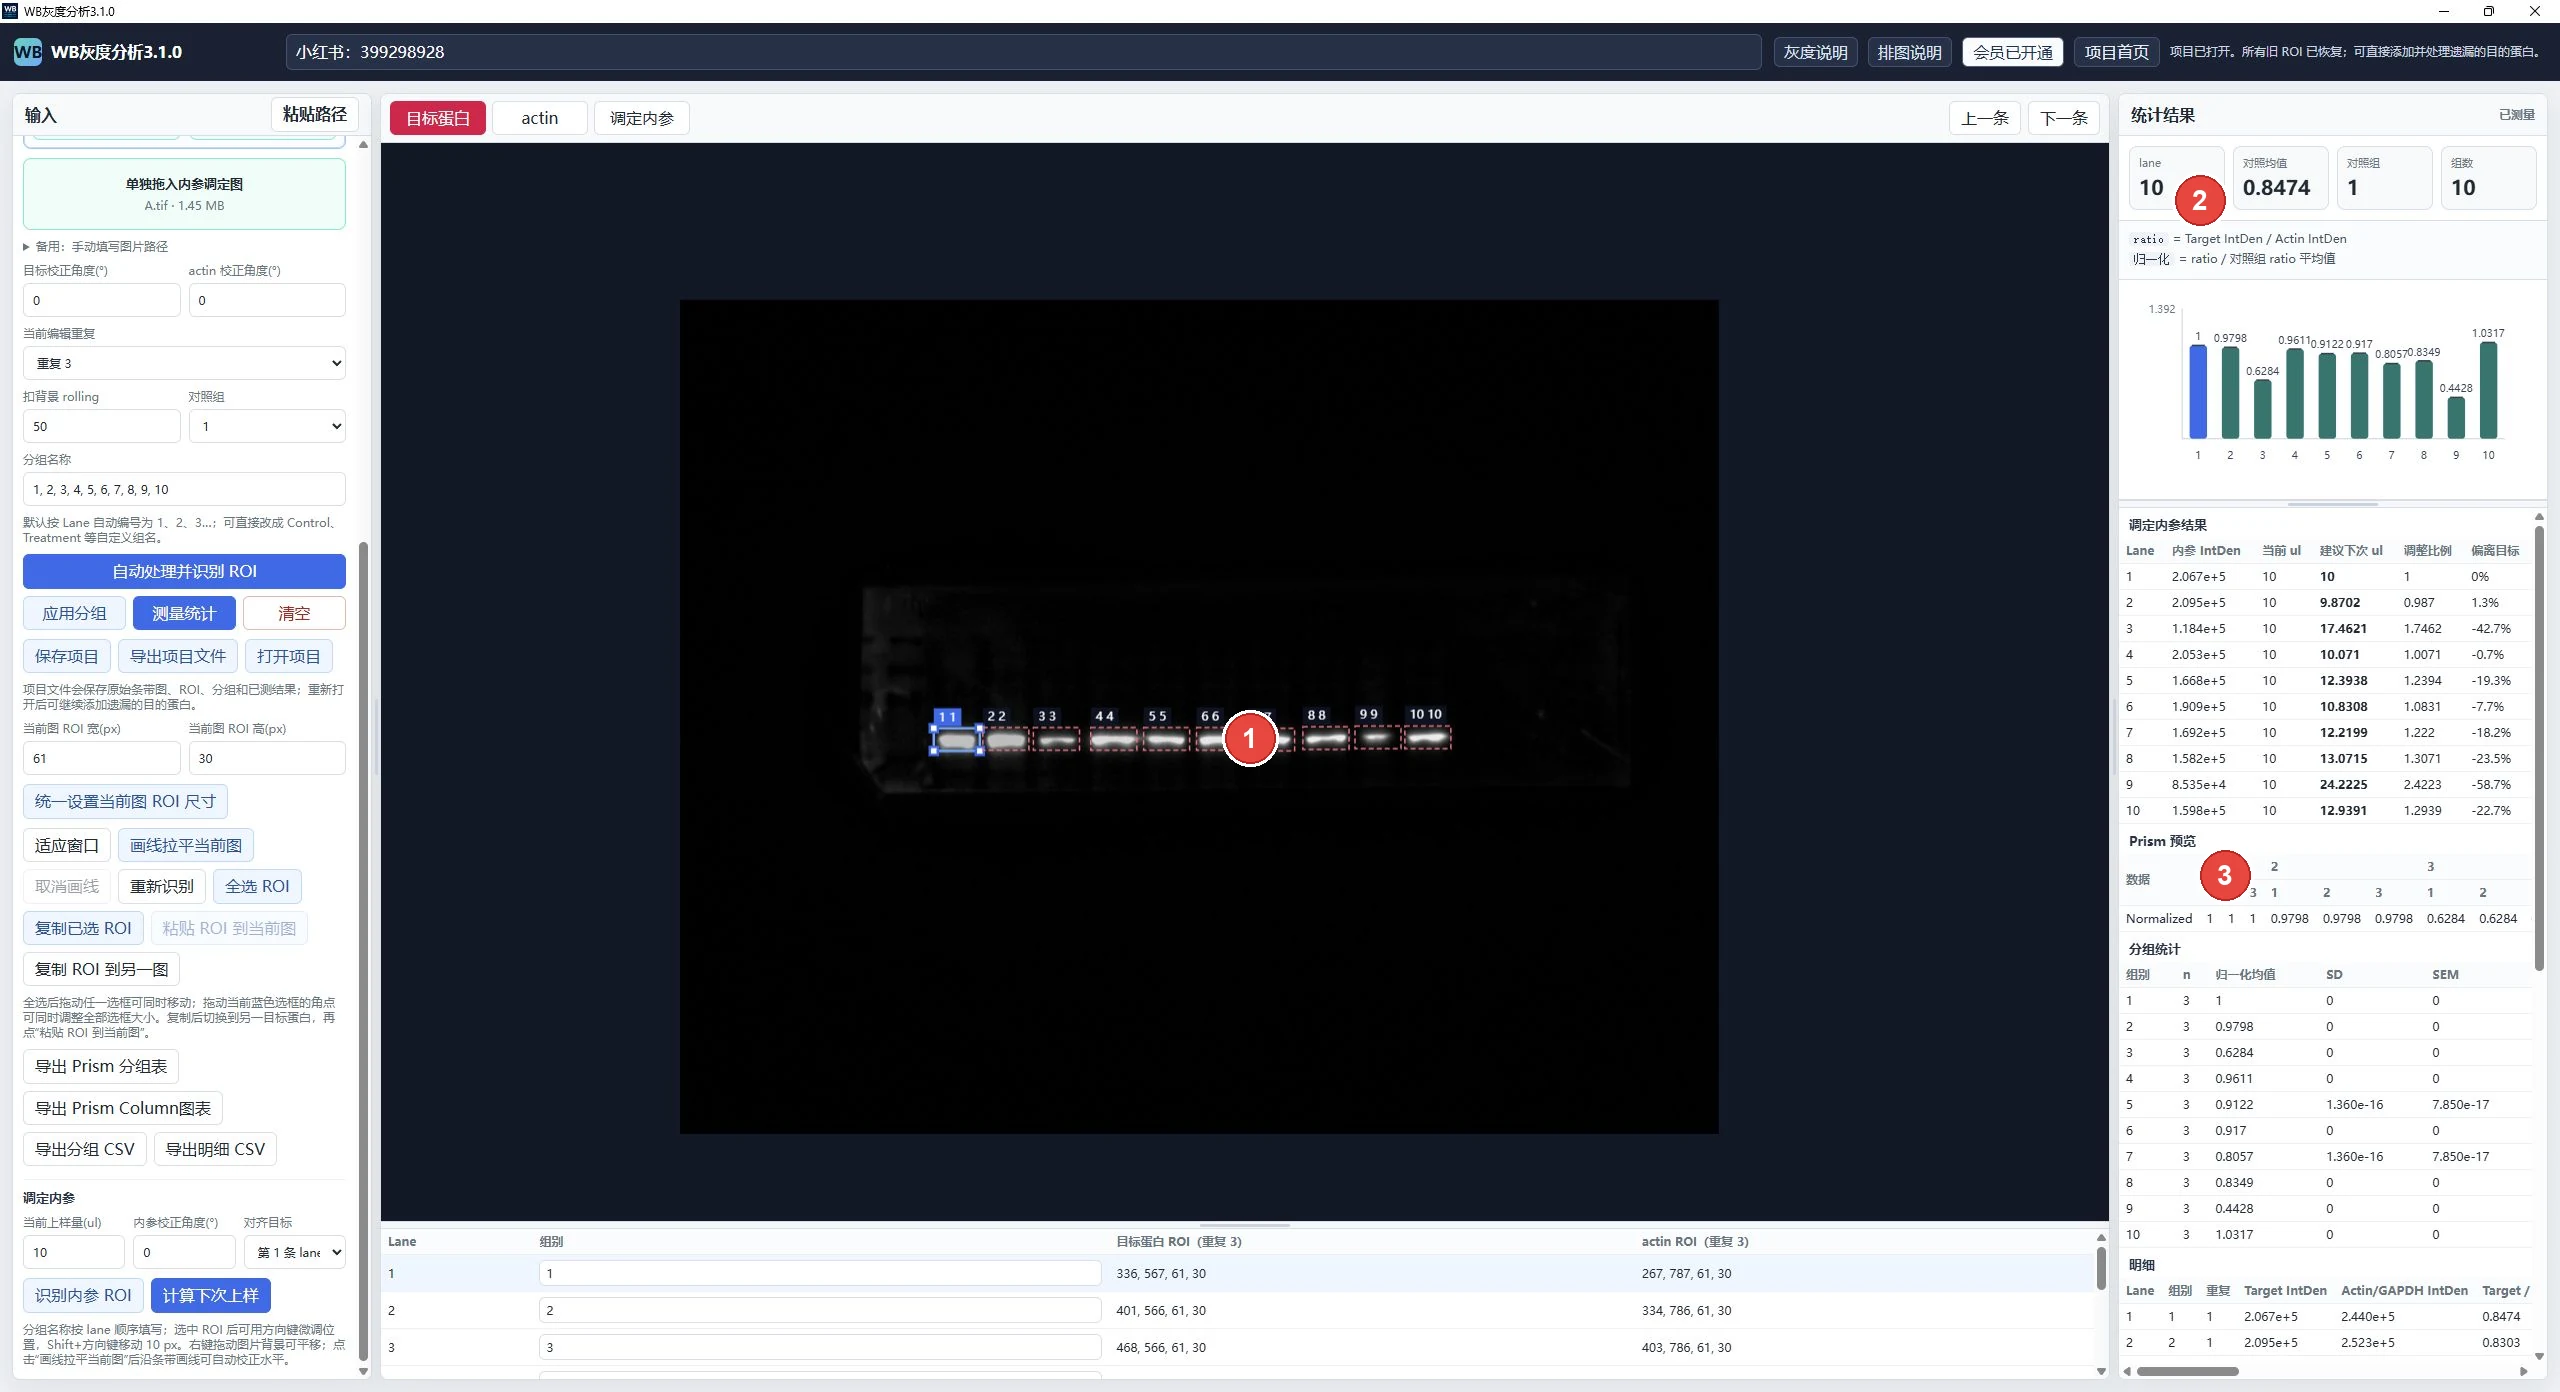Screen dimensions: 2560x1392
Task: Click the blue bar for group 1 in chart
Action: (x=2198, y=391)
